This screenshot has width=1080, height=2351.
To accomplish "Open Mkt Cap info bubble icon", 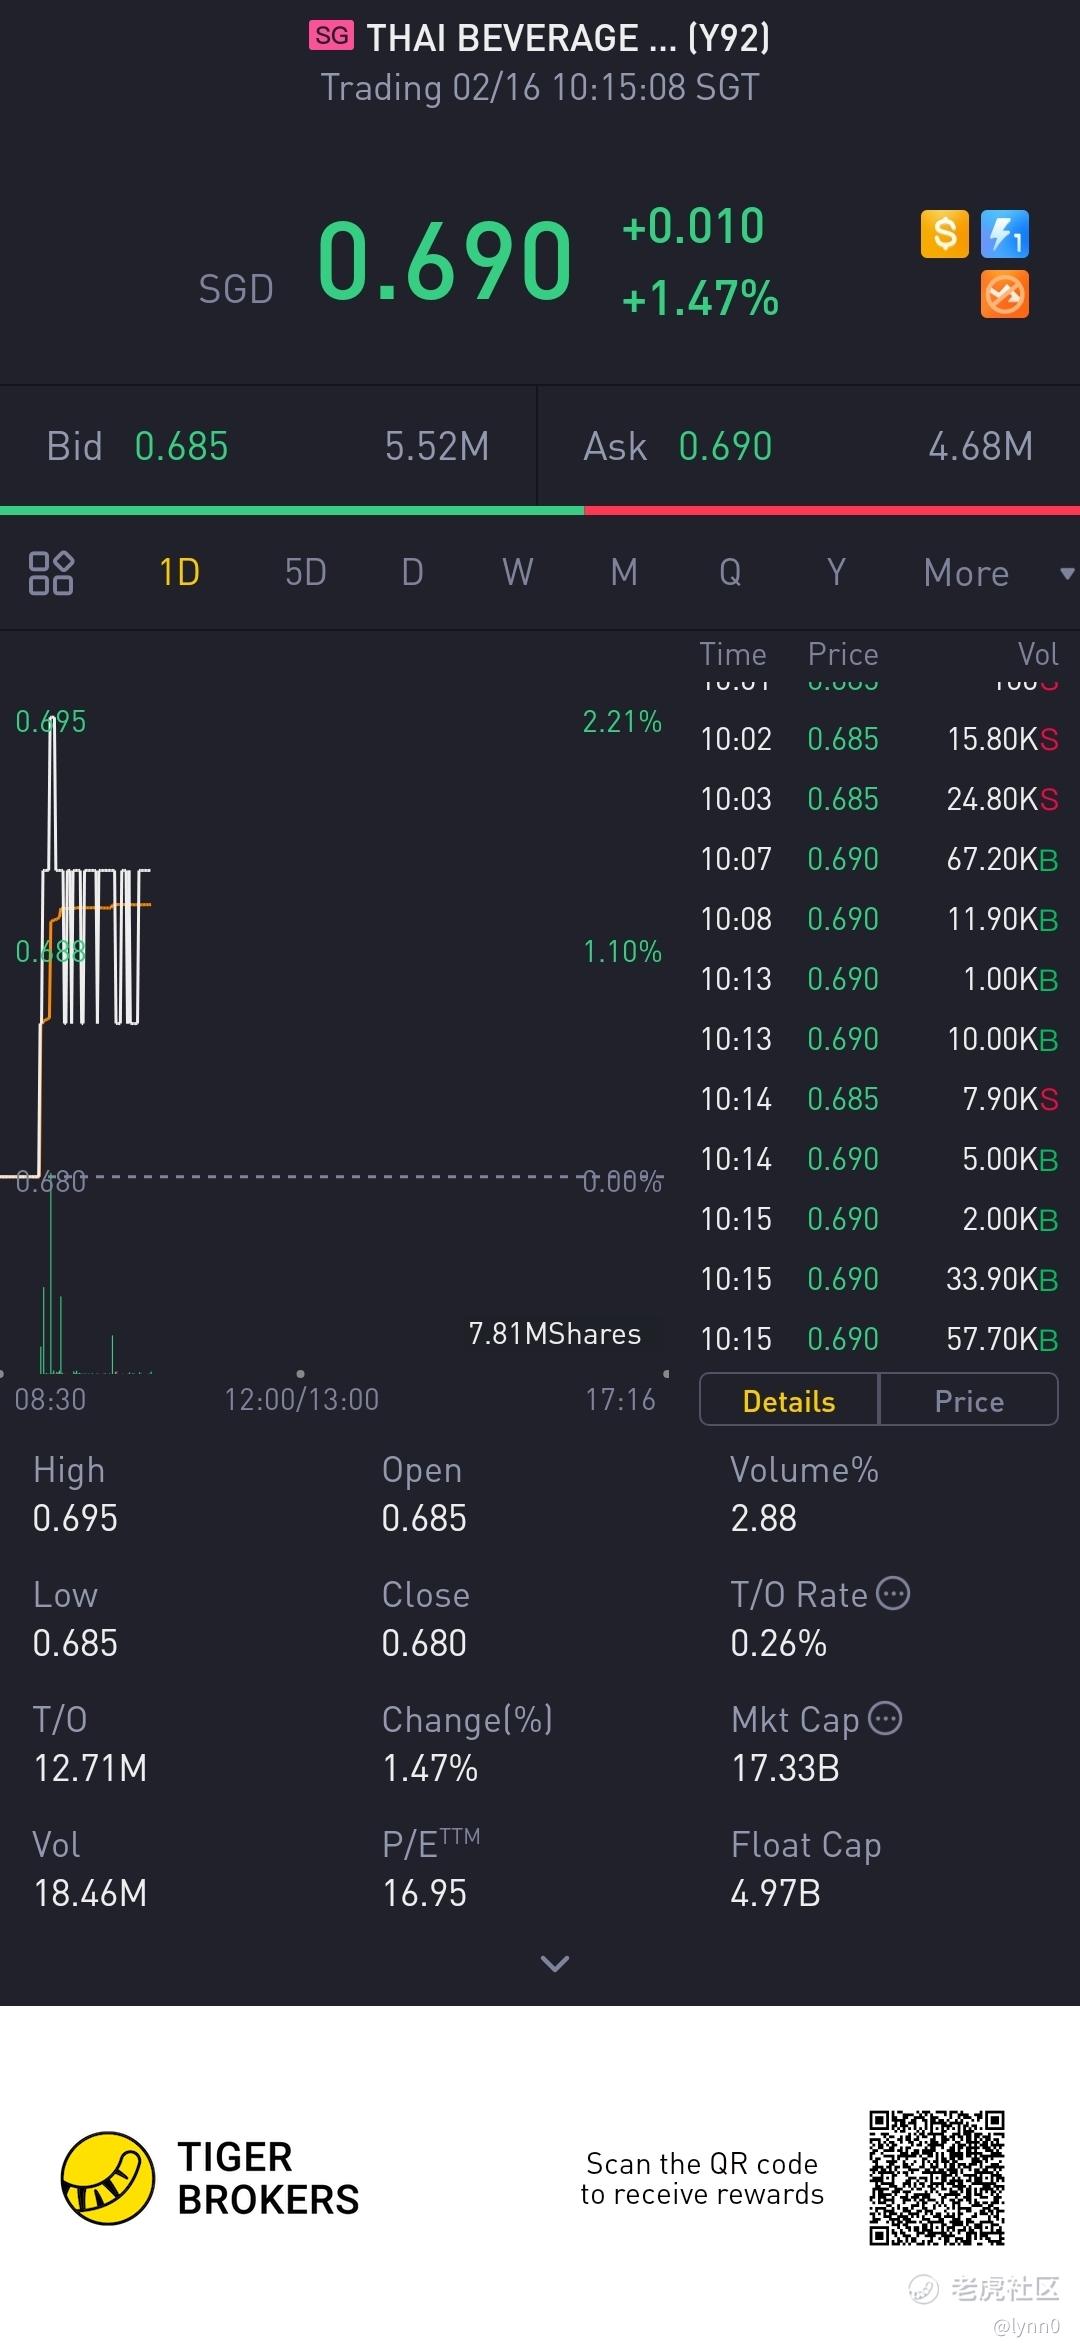I will coord(885,1718).
